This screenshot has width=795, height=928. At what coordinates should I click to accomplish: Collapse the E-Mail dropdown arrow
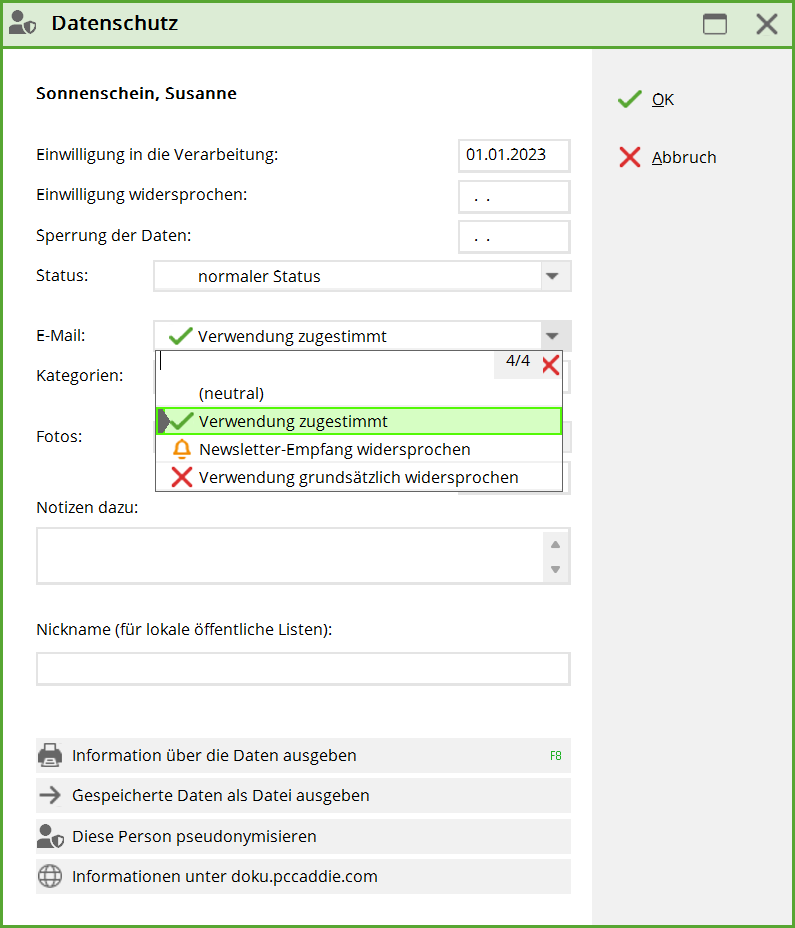coord(551,336)
